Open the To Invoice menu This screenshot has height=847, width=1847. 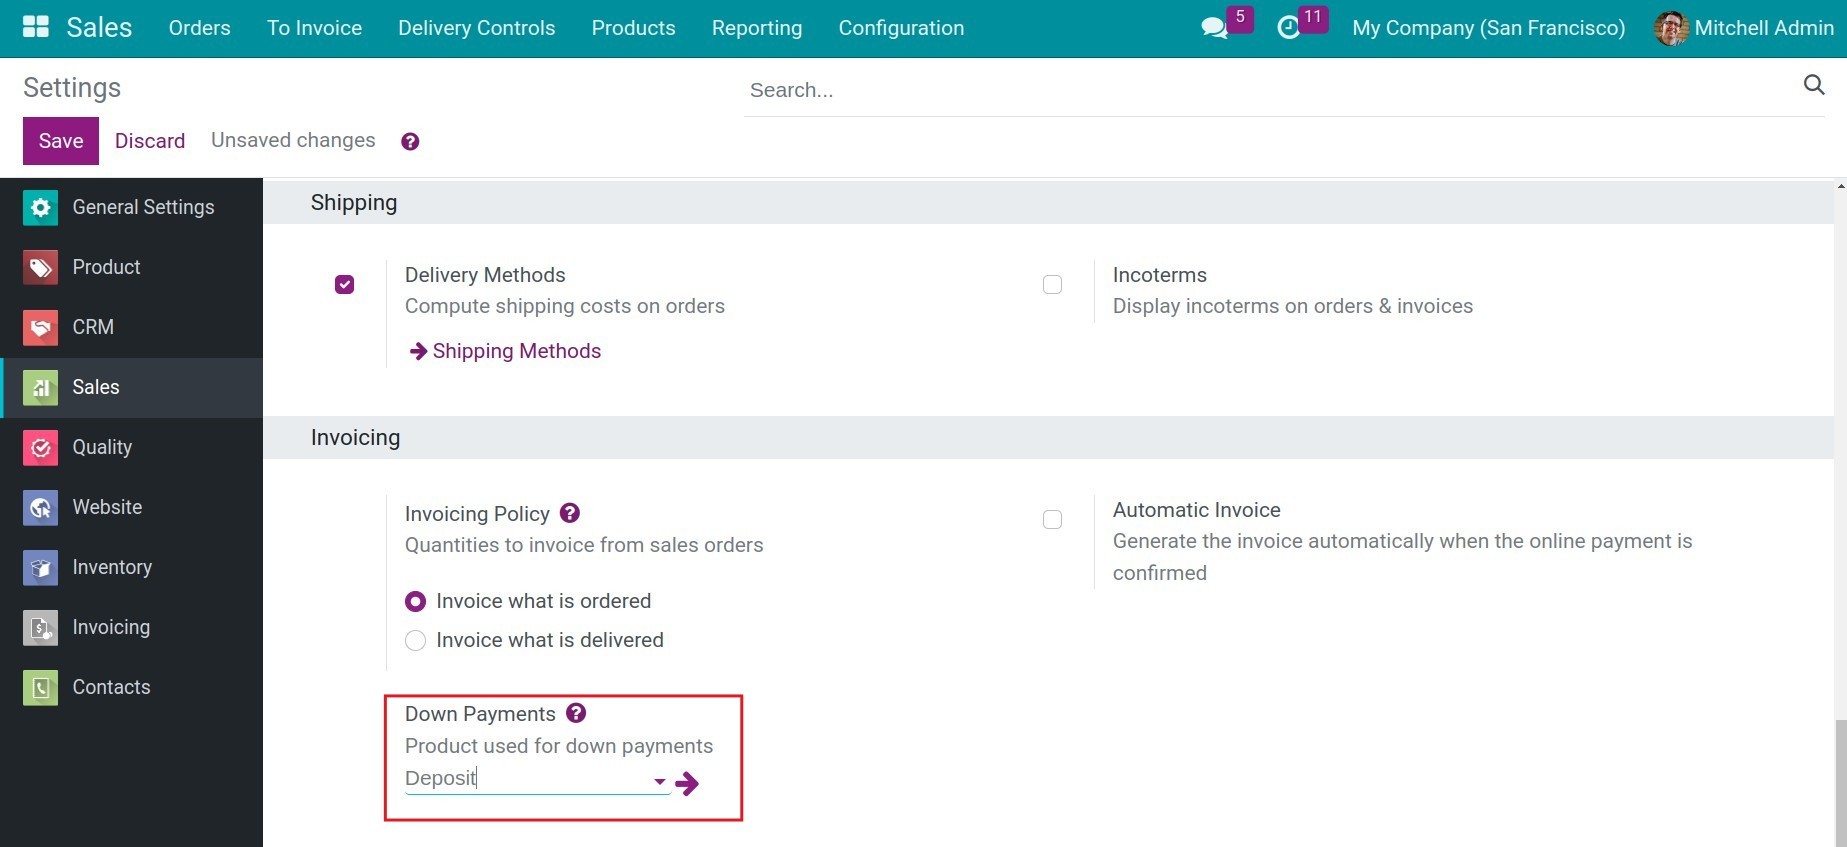[314, 28]
